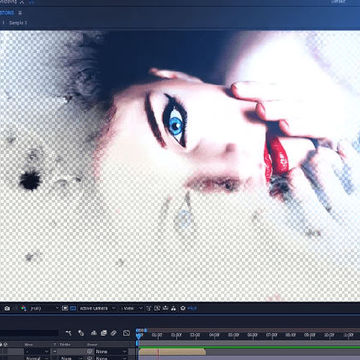Toggle the first layer's preserve transparency switch
360x360 pixels.
click(55, 351)
